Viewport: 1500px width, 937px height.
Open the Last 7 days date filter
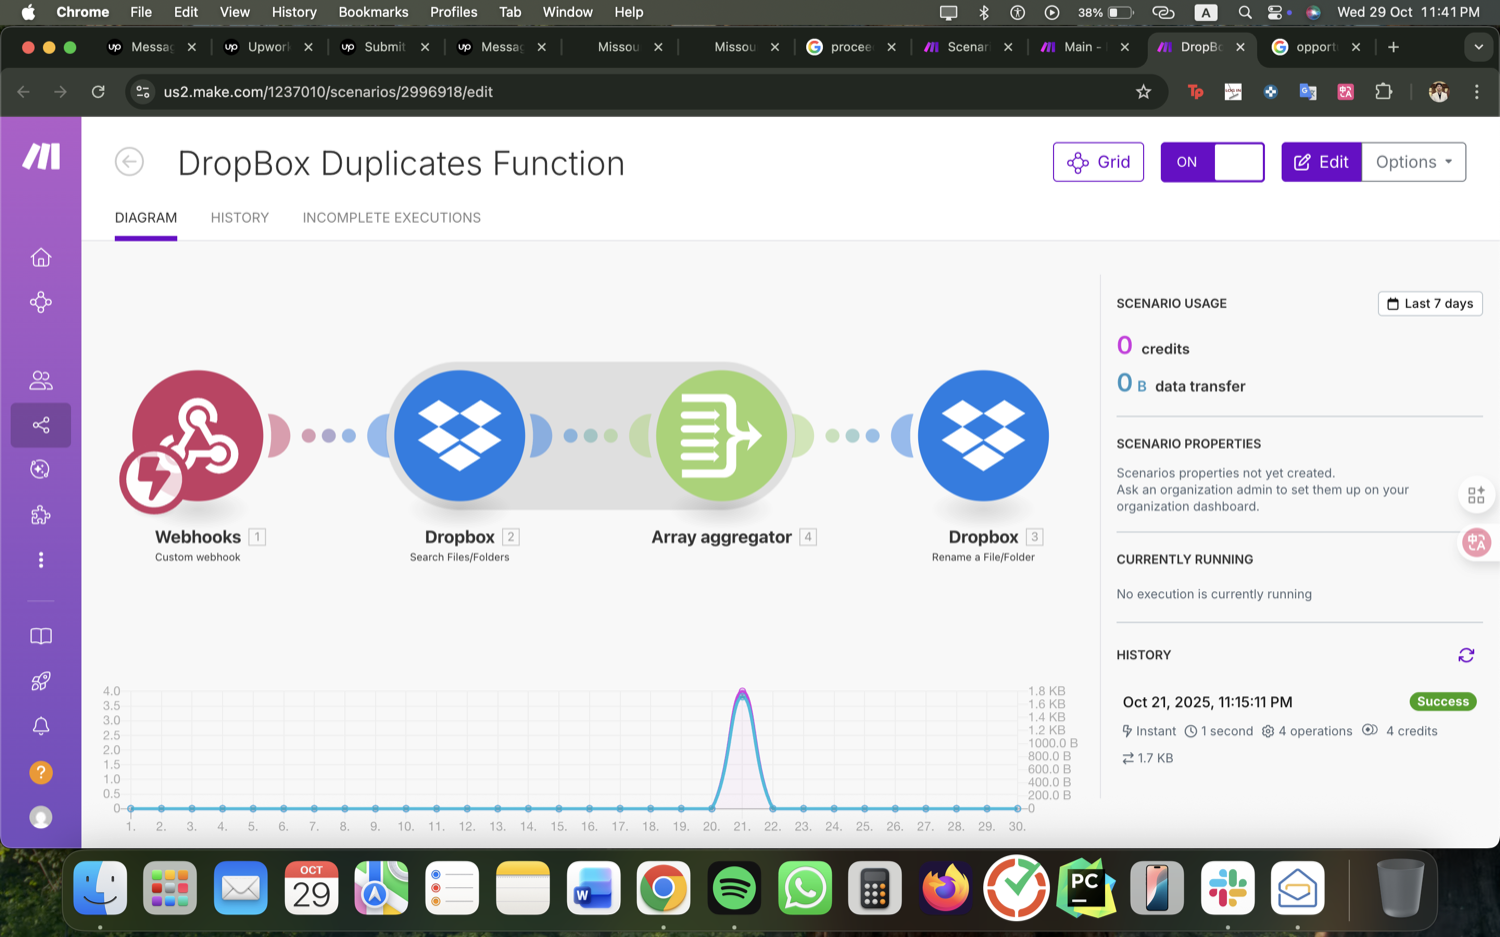pos(1430,304)
